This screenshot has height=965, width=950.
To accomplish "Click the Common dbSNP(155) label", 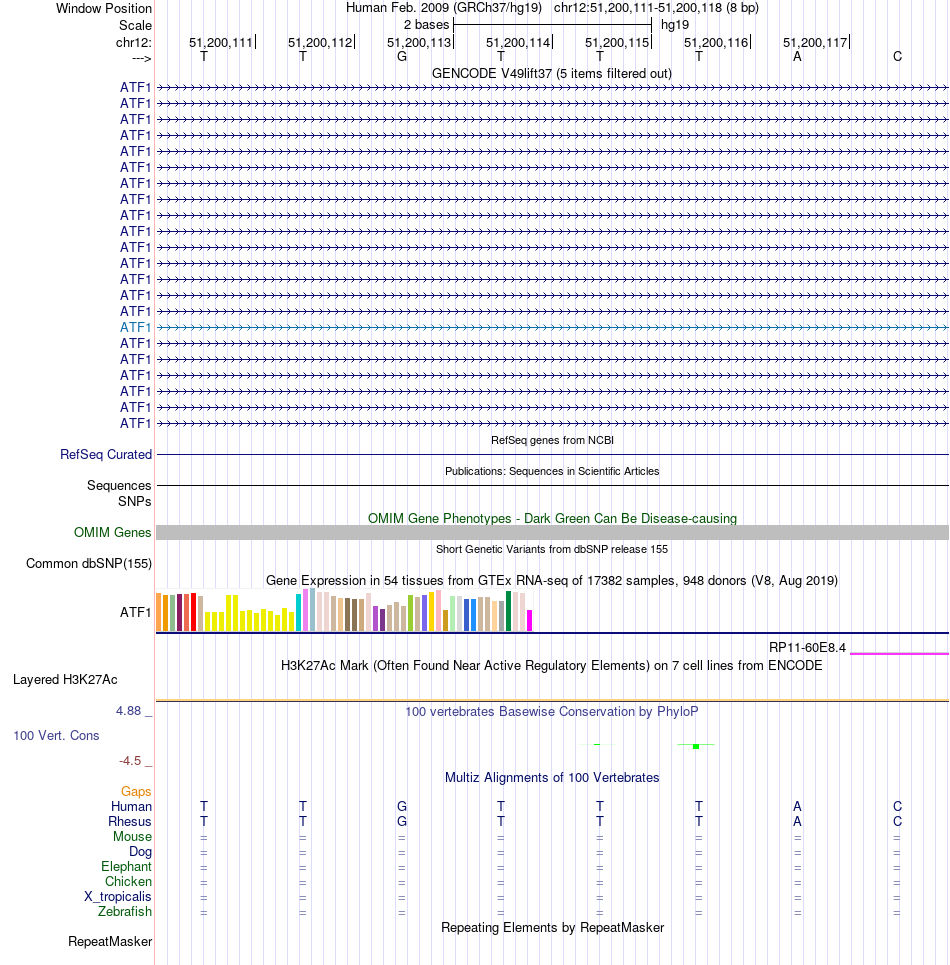I will [89, 564].
